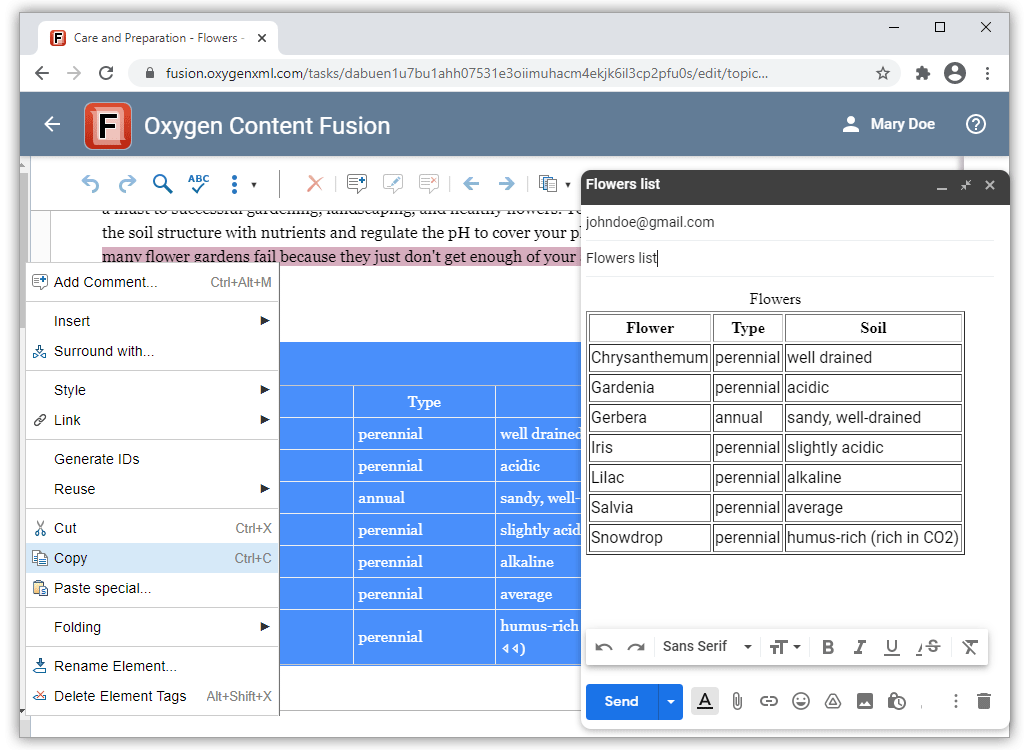1030x750 pixels.
Task: Open the Help question mark icon
Action: click(976, 124)
